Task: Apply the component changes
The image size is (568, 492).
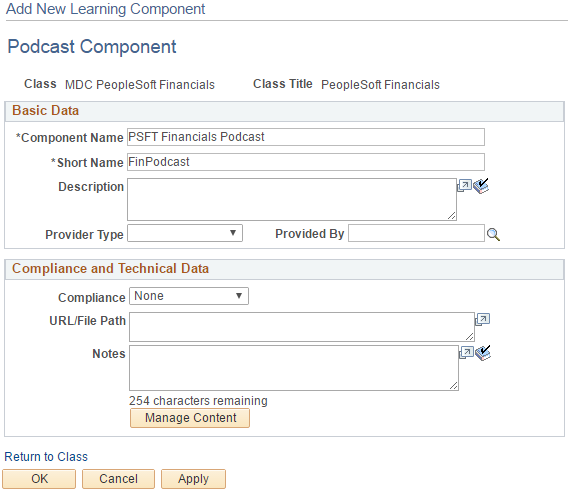Action: (x=193, y=479)
